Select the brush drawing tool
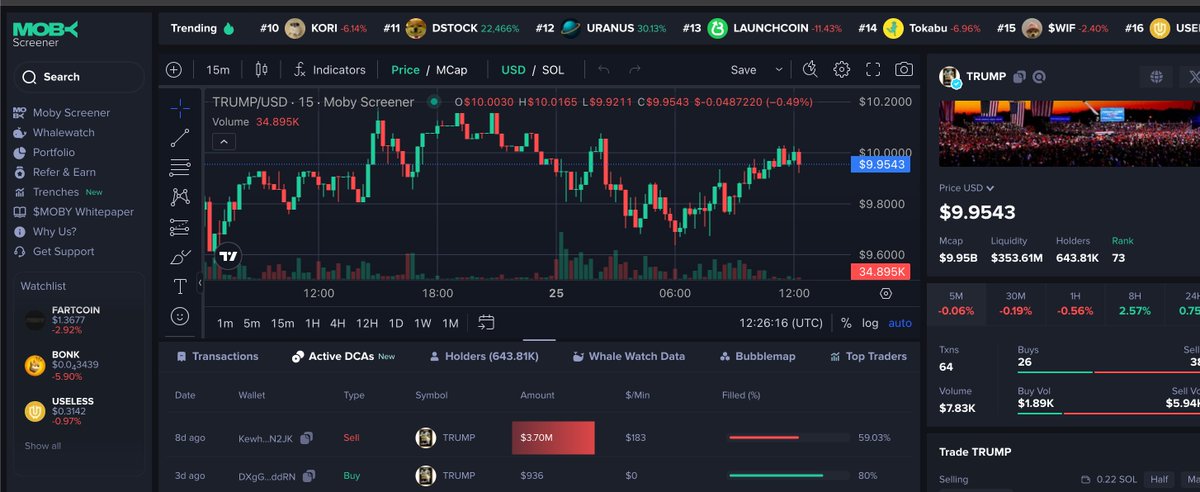The height and width of the screenshot is (492, 1200). [180, 257]
